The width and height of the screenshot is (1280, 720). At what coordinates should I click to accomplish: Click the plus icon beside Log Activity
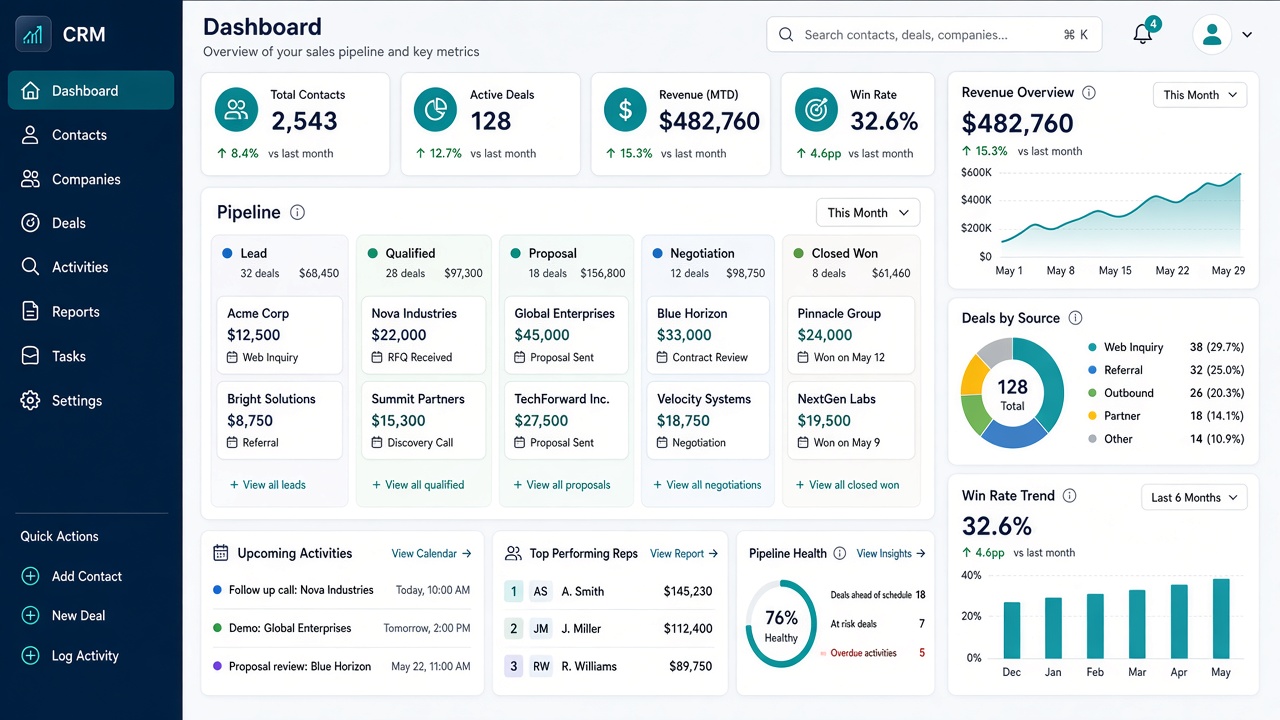(x=31, y=656)
